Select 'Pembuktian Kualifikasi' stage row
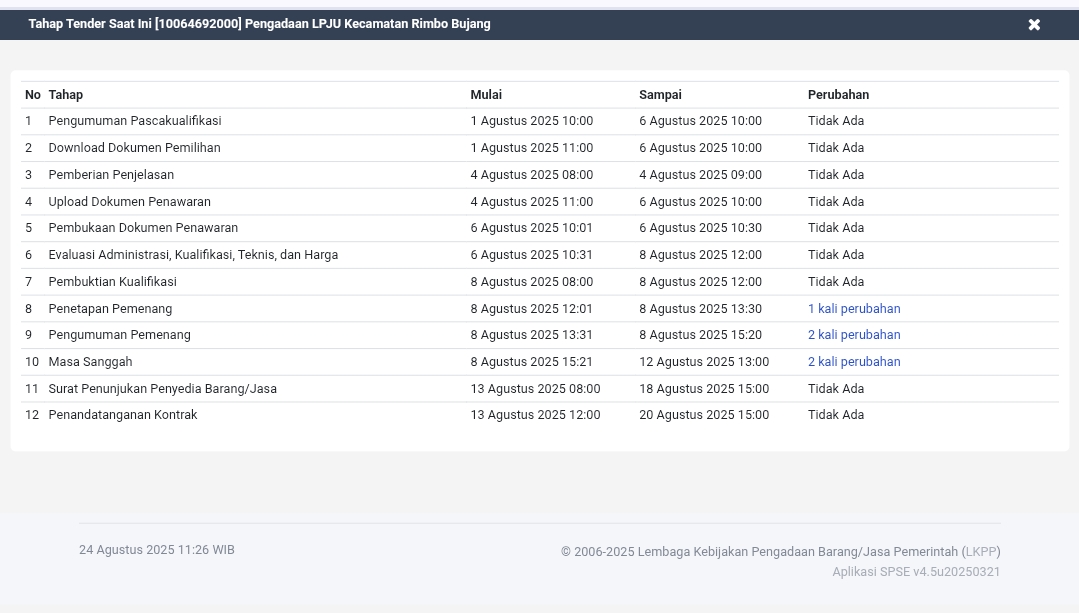This screenshot has width=1079, height=613. (112, 281)
